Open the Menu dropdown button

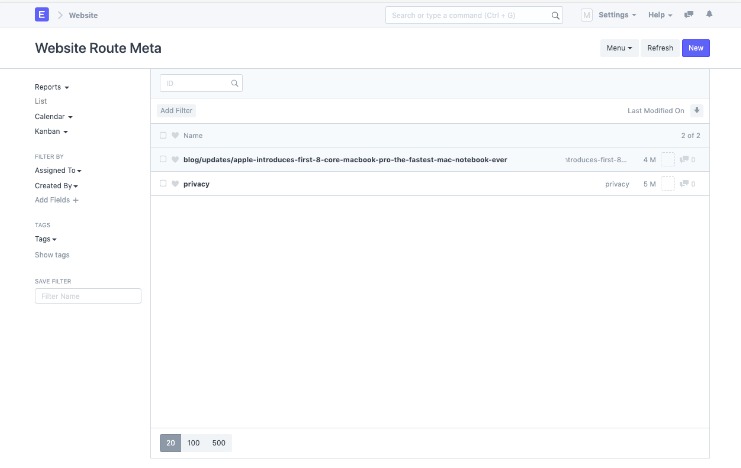tap(619, 48)
